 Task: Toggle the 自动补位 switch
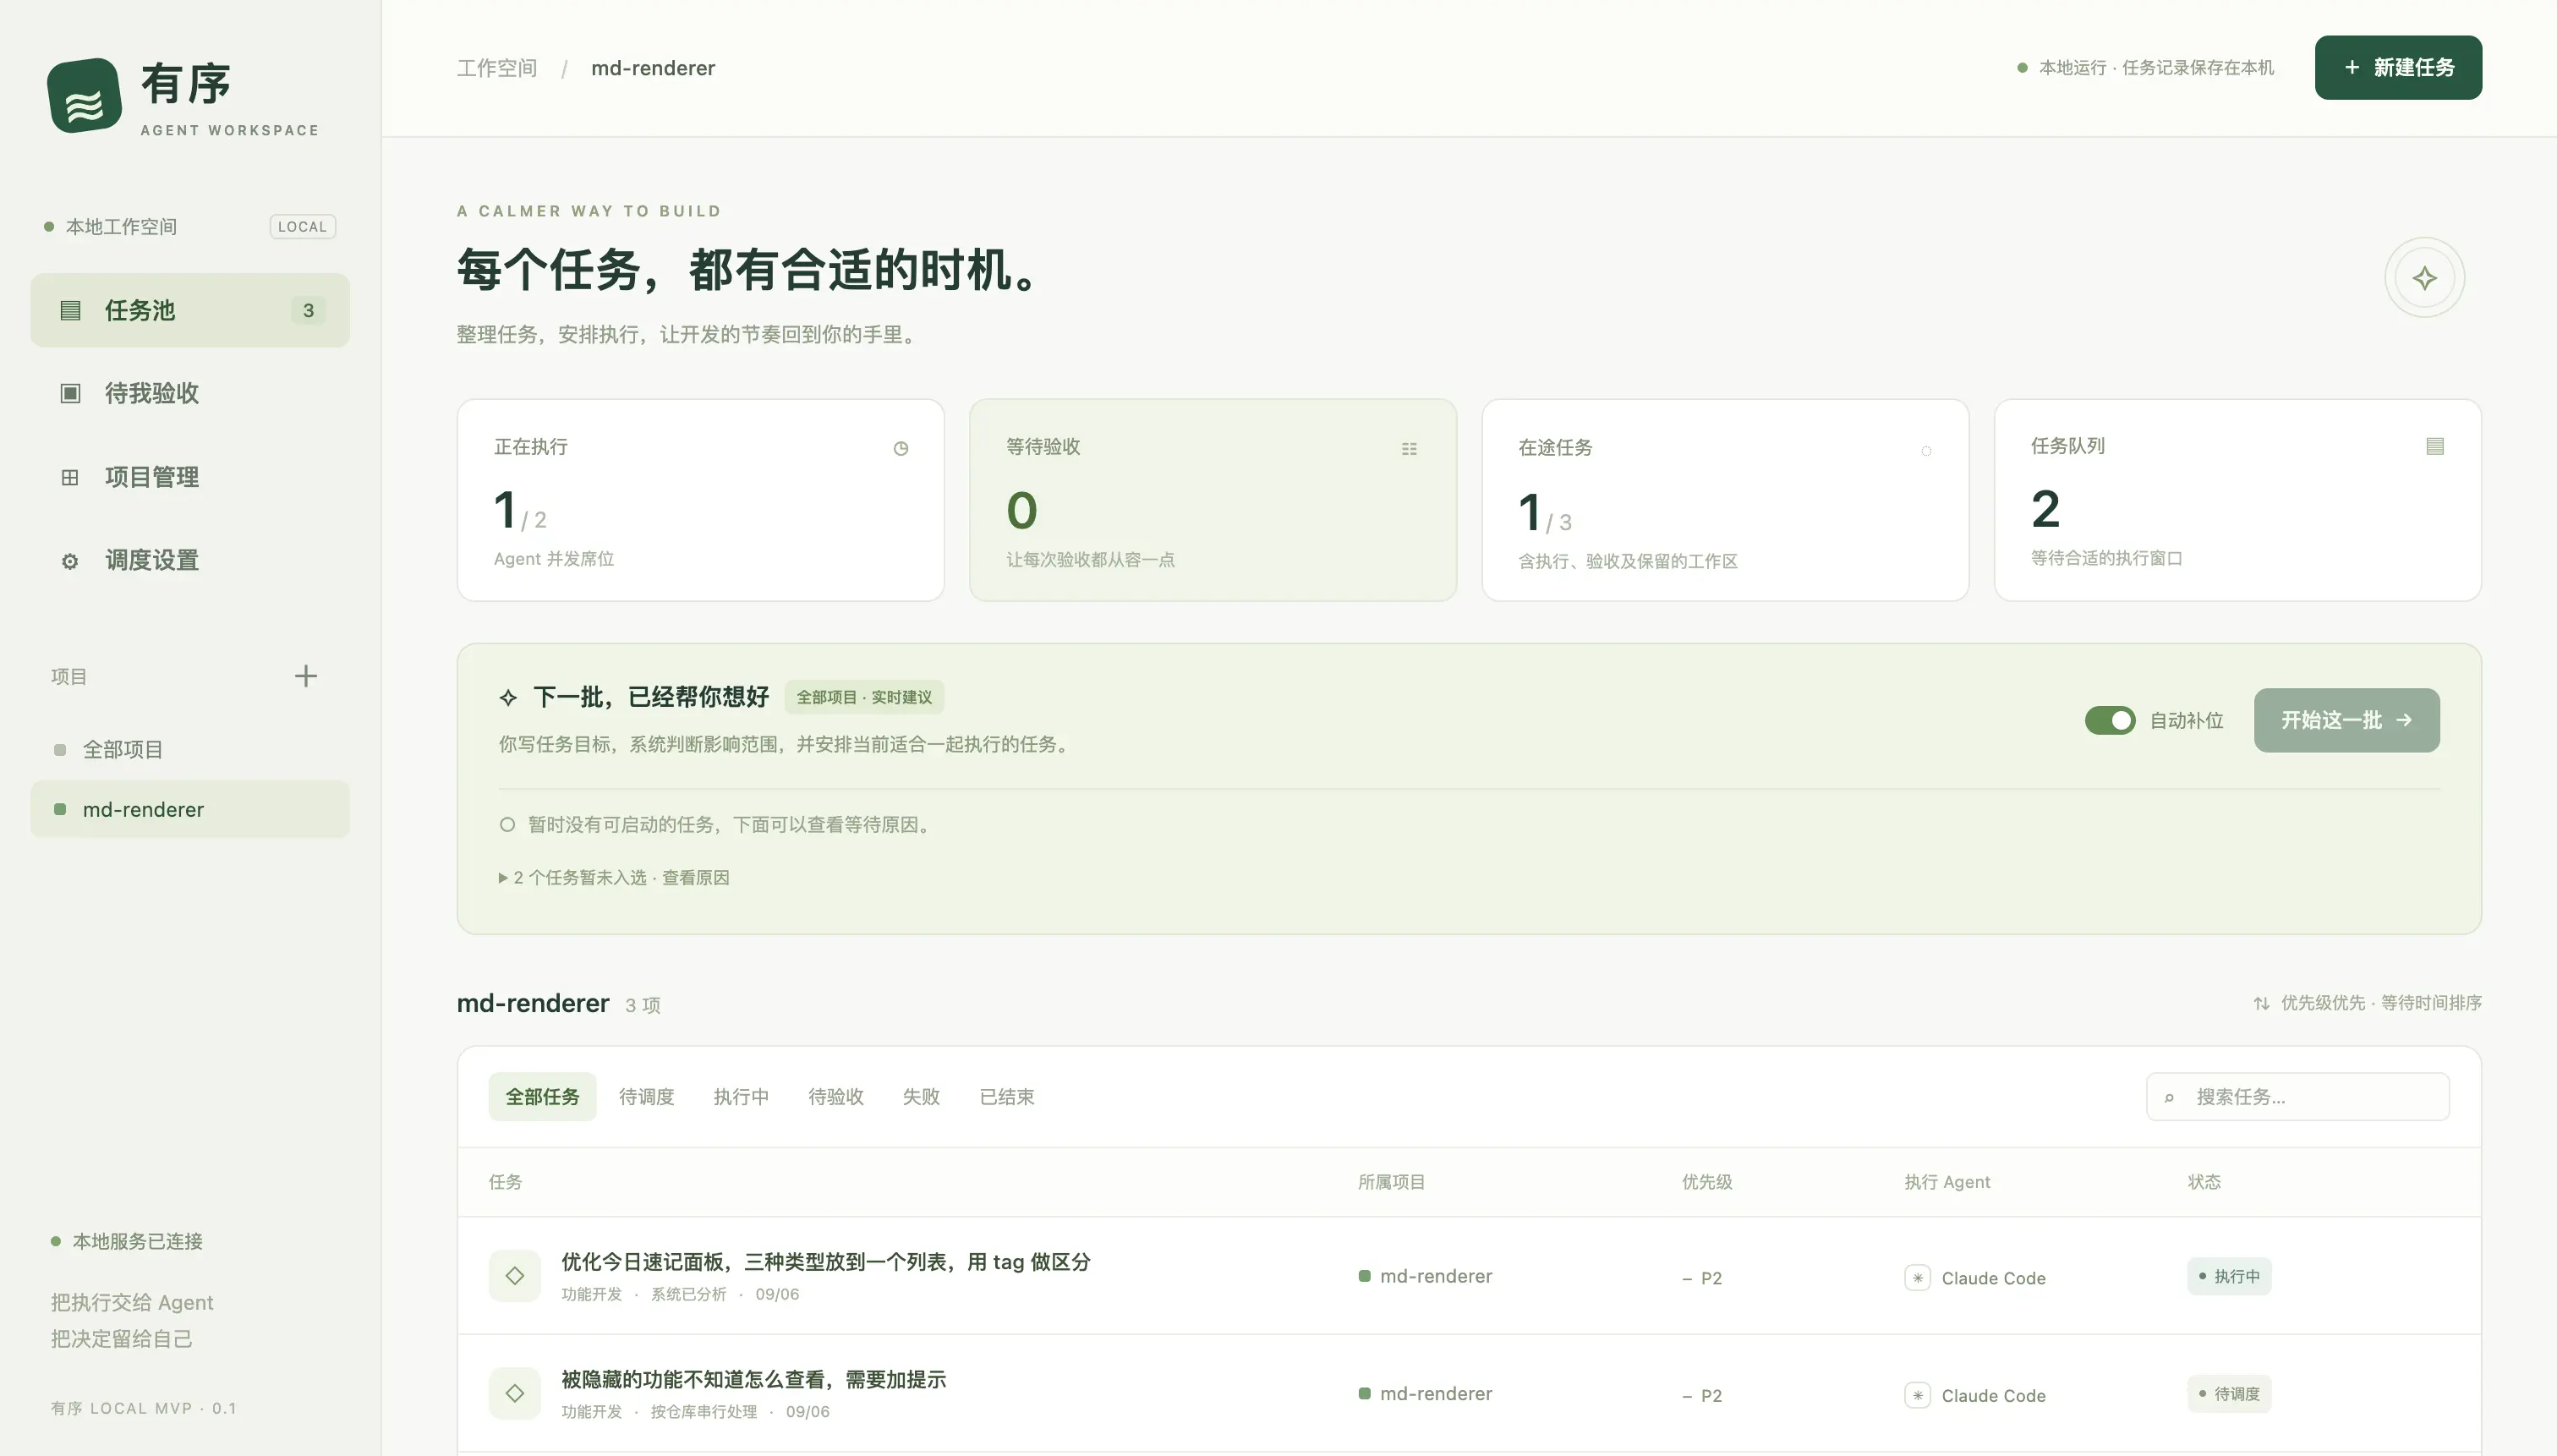(2109, 720)
